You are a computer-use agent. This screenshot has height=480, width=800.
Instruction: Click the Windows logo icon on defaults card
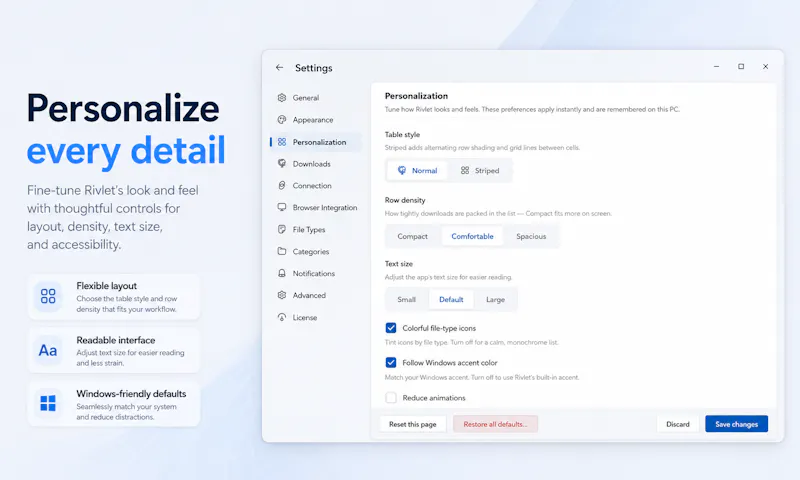pyautogui.click(x=48, y=403)
